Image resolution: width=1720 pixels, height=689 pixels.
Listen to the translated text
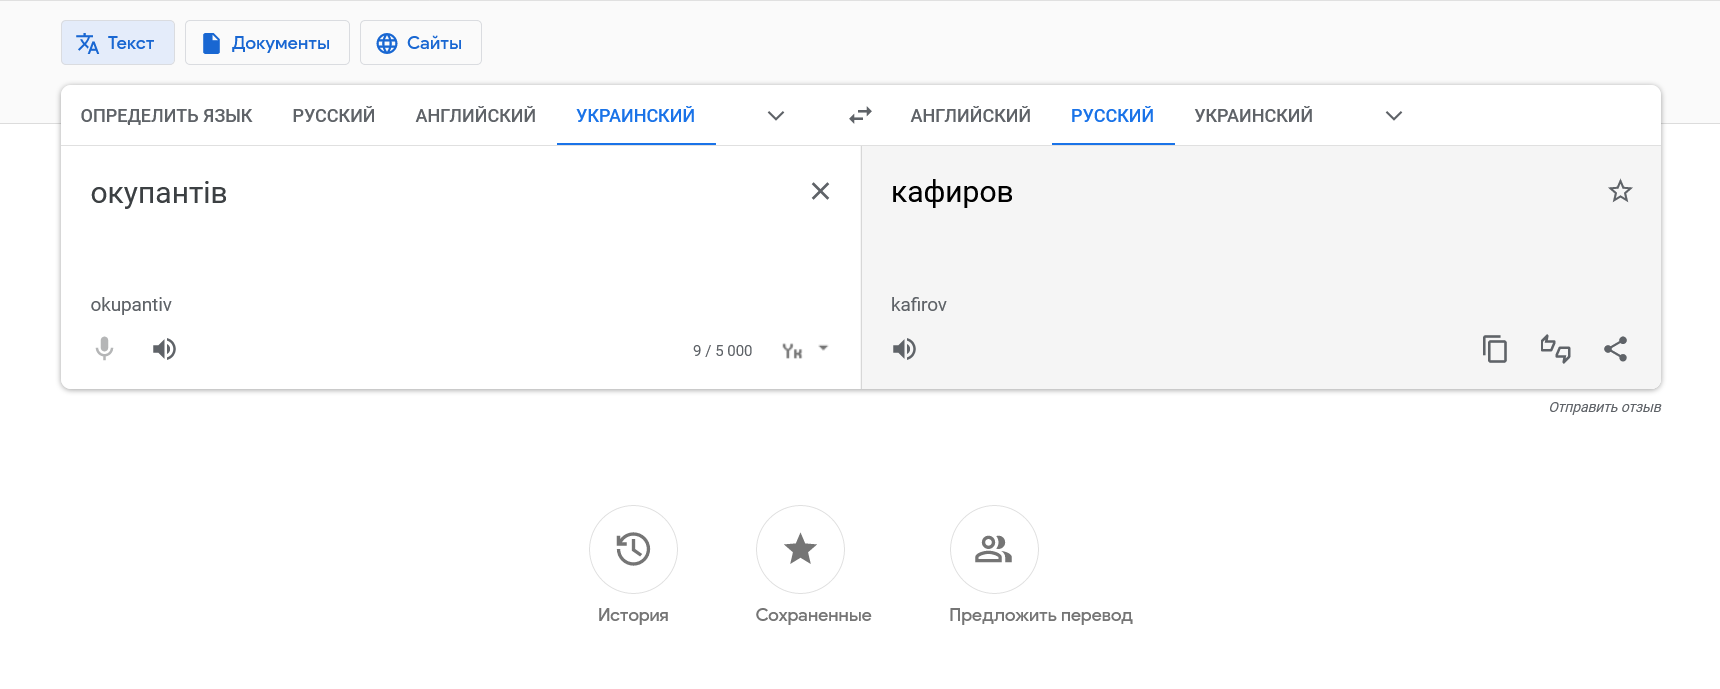pyautogui.click(x=904, y=349)
